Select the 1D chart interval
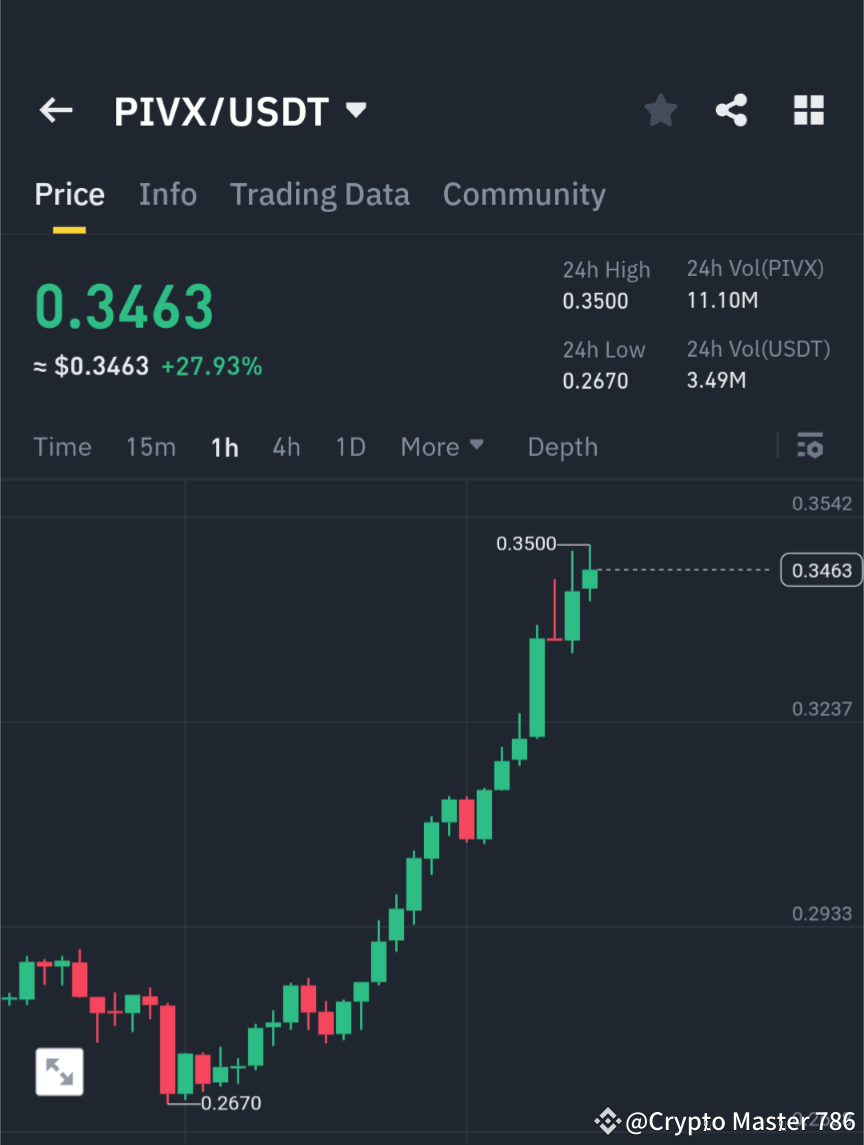 click(350, 446)
